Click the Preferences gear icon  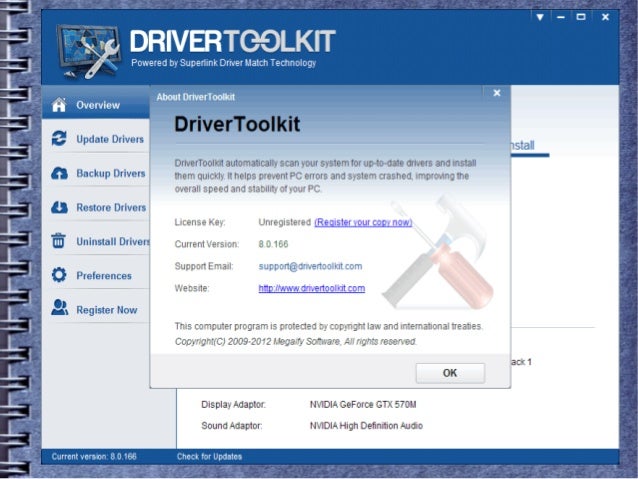[x=59, y=275]
